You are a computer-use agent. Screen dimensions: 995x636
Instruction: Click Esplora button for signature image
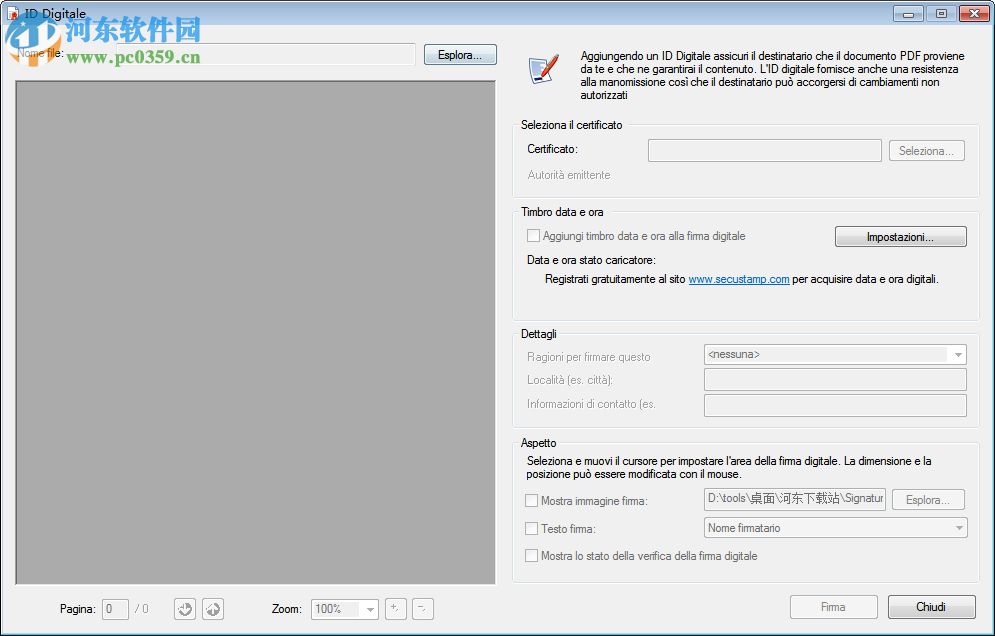pos(928,500)
